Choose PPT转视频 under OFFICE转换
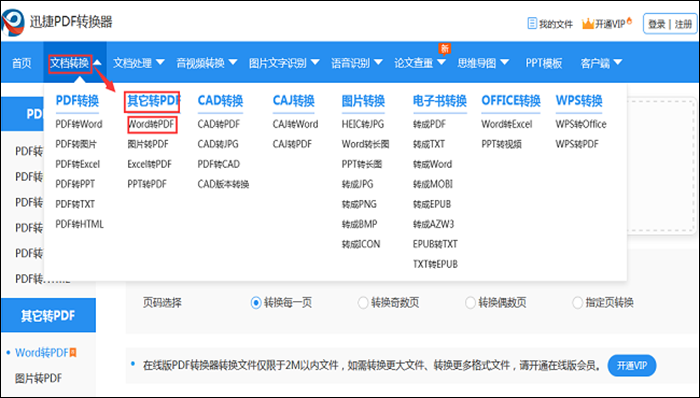The width and height of the screenshot is (700, 398). pyautogui.click(x=501, y=144)
